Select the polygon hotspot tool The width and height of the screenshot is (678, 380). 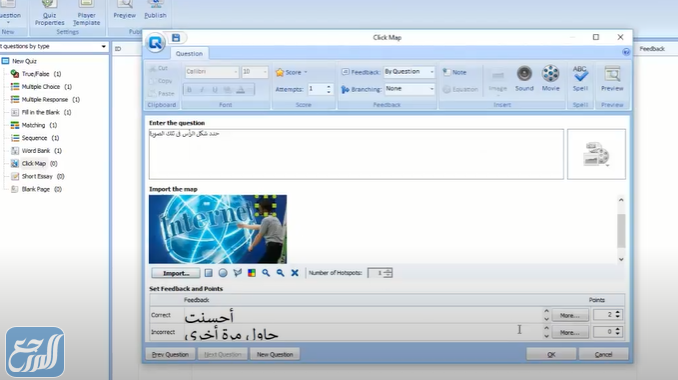[x=237, y=273]
